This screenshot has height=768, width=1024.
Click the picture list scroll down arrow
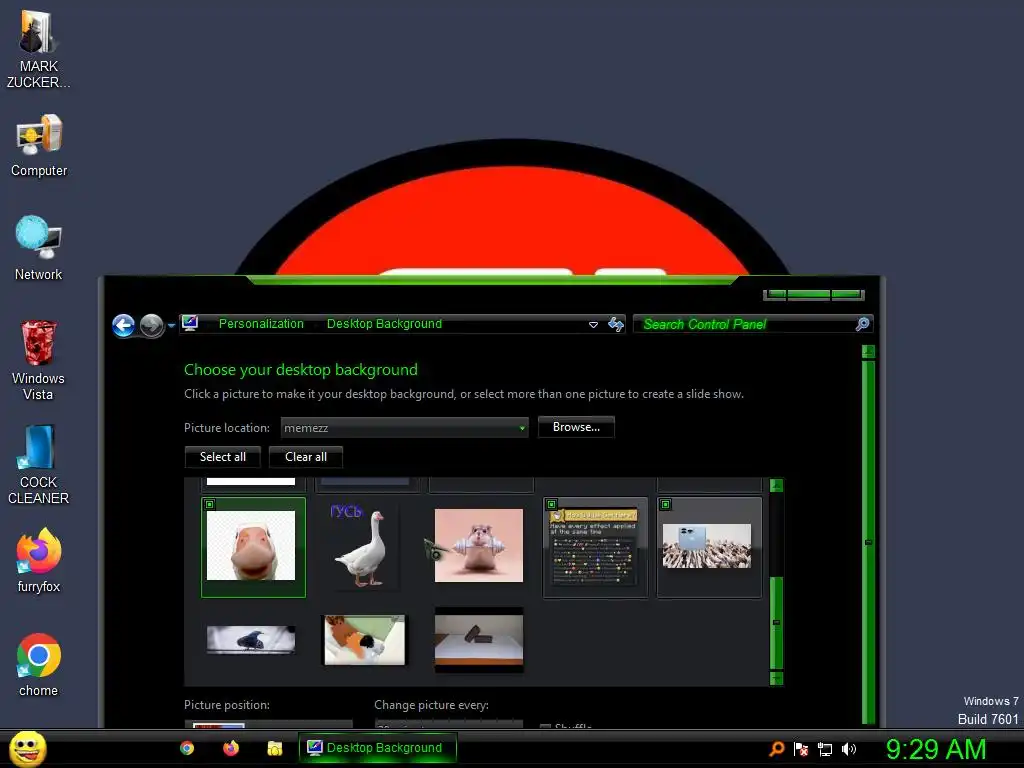coord(776,679)
